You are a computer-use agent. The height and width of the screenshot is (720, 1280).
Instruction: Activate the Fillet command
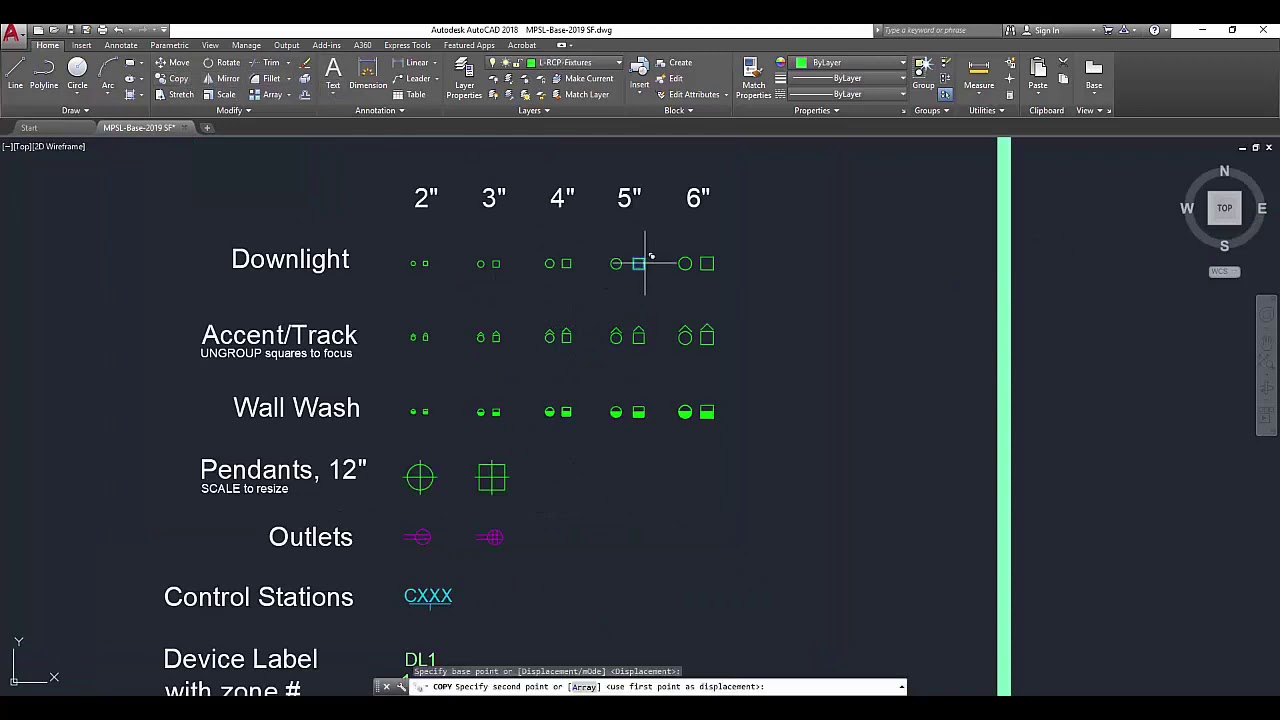[x=264, y=78]
